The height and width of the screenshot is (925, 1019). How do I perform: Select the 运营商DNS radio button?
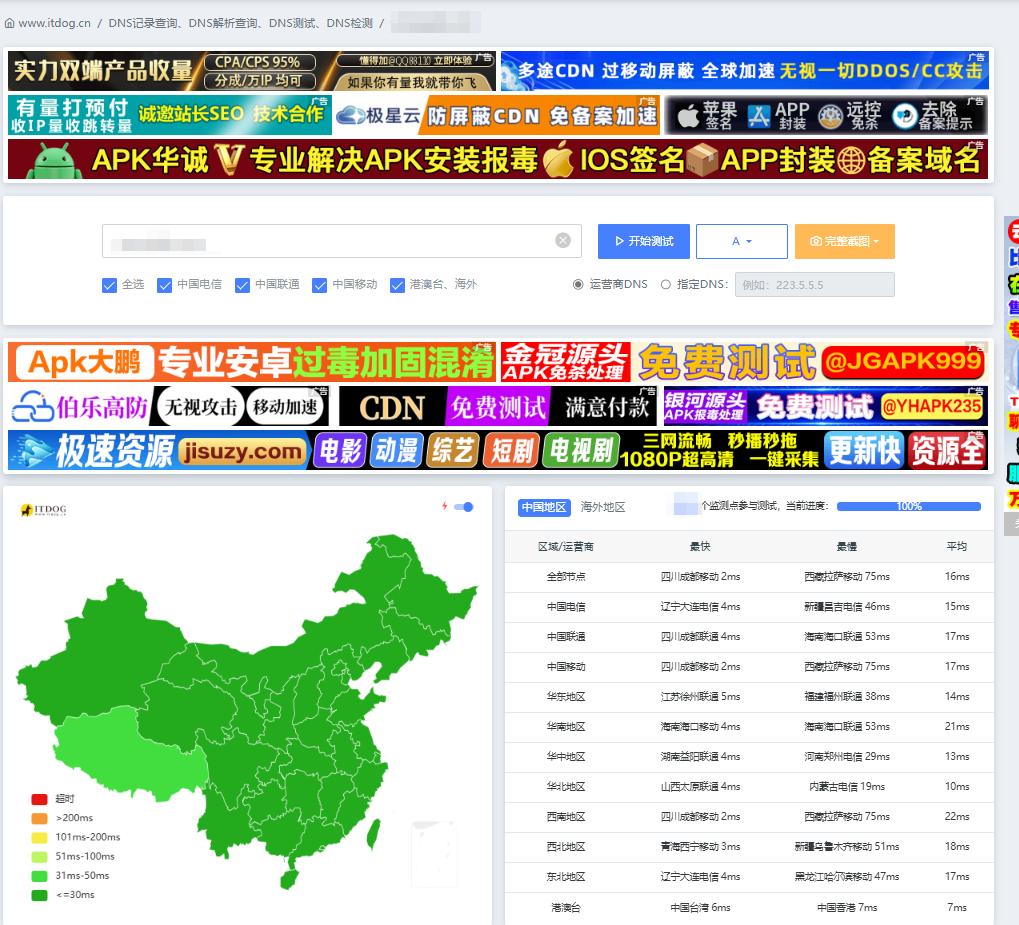578,285
